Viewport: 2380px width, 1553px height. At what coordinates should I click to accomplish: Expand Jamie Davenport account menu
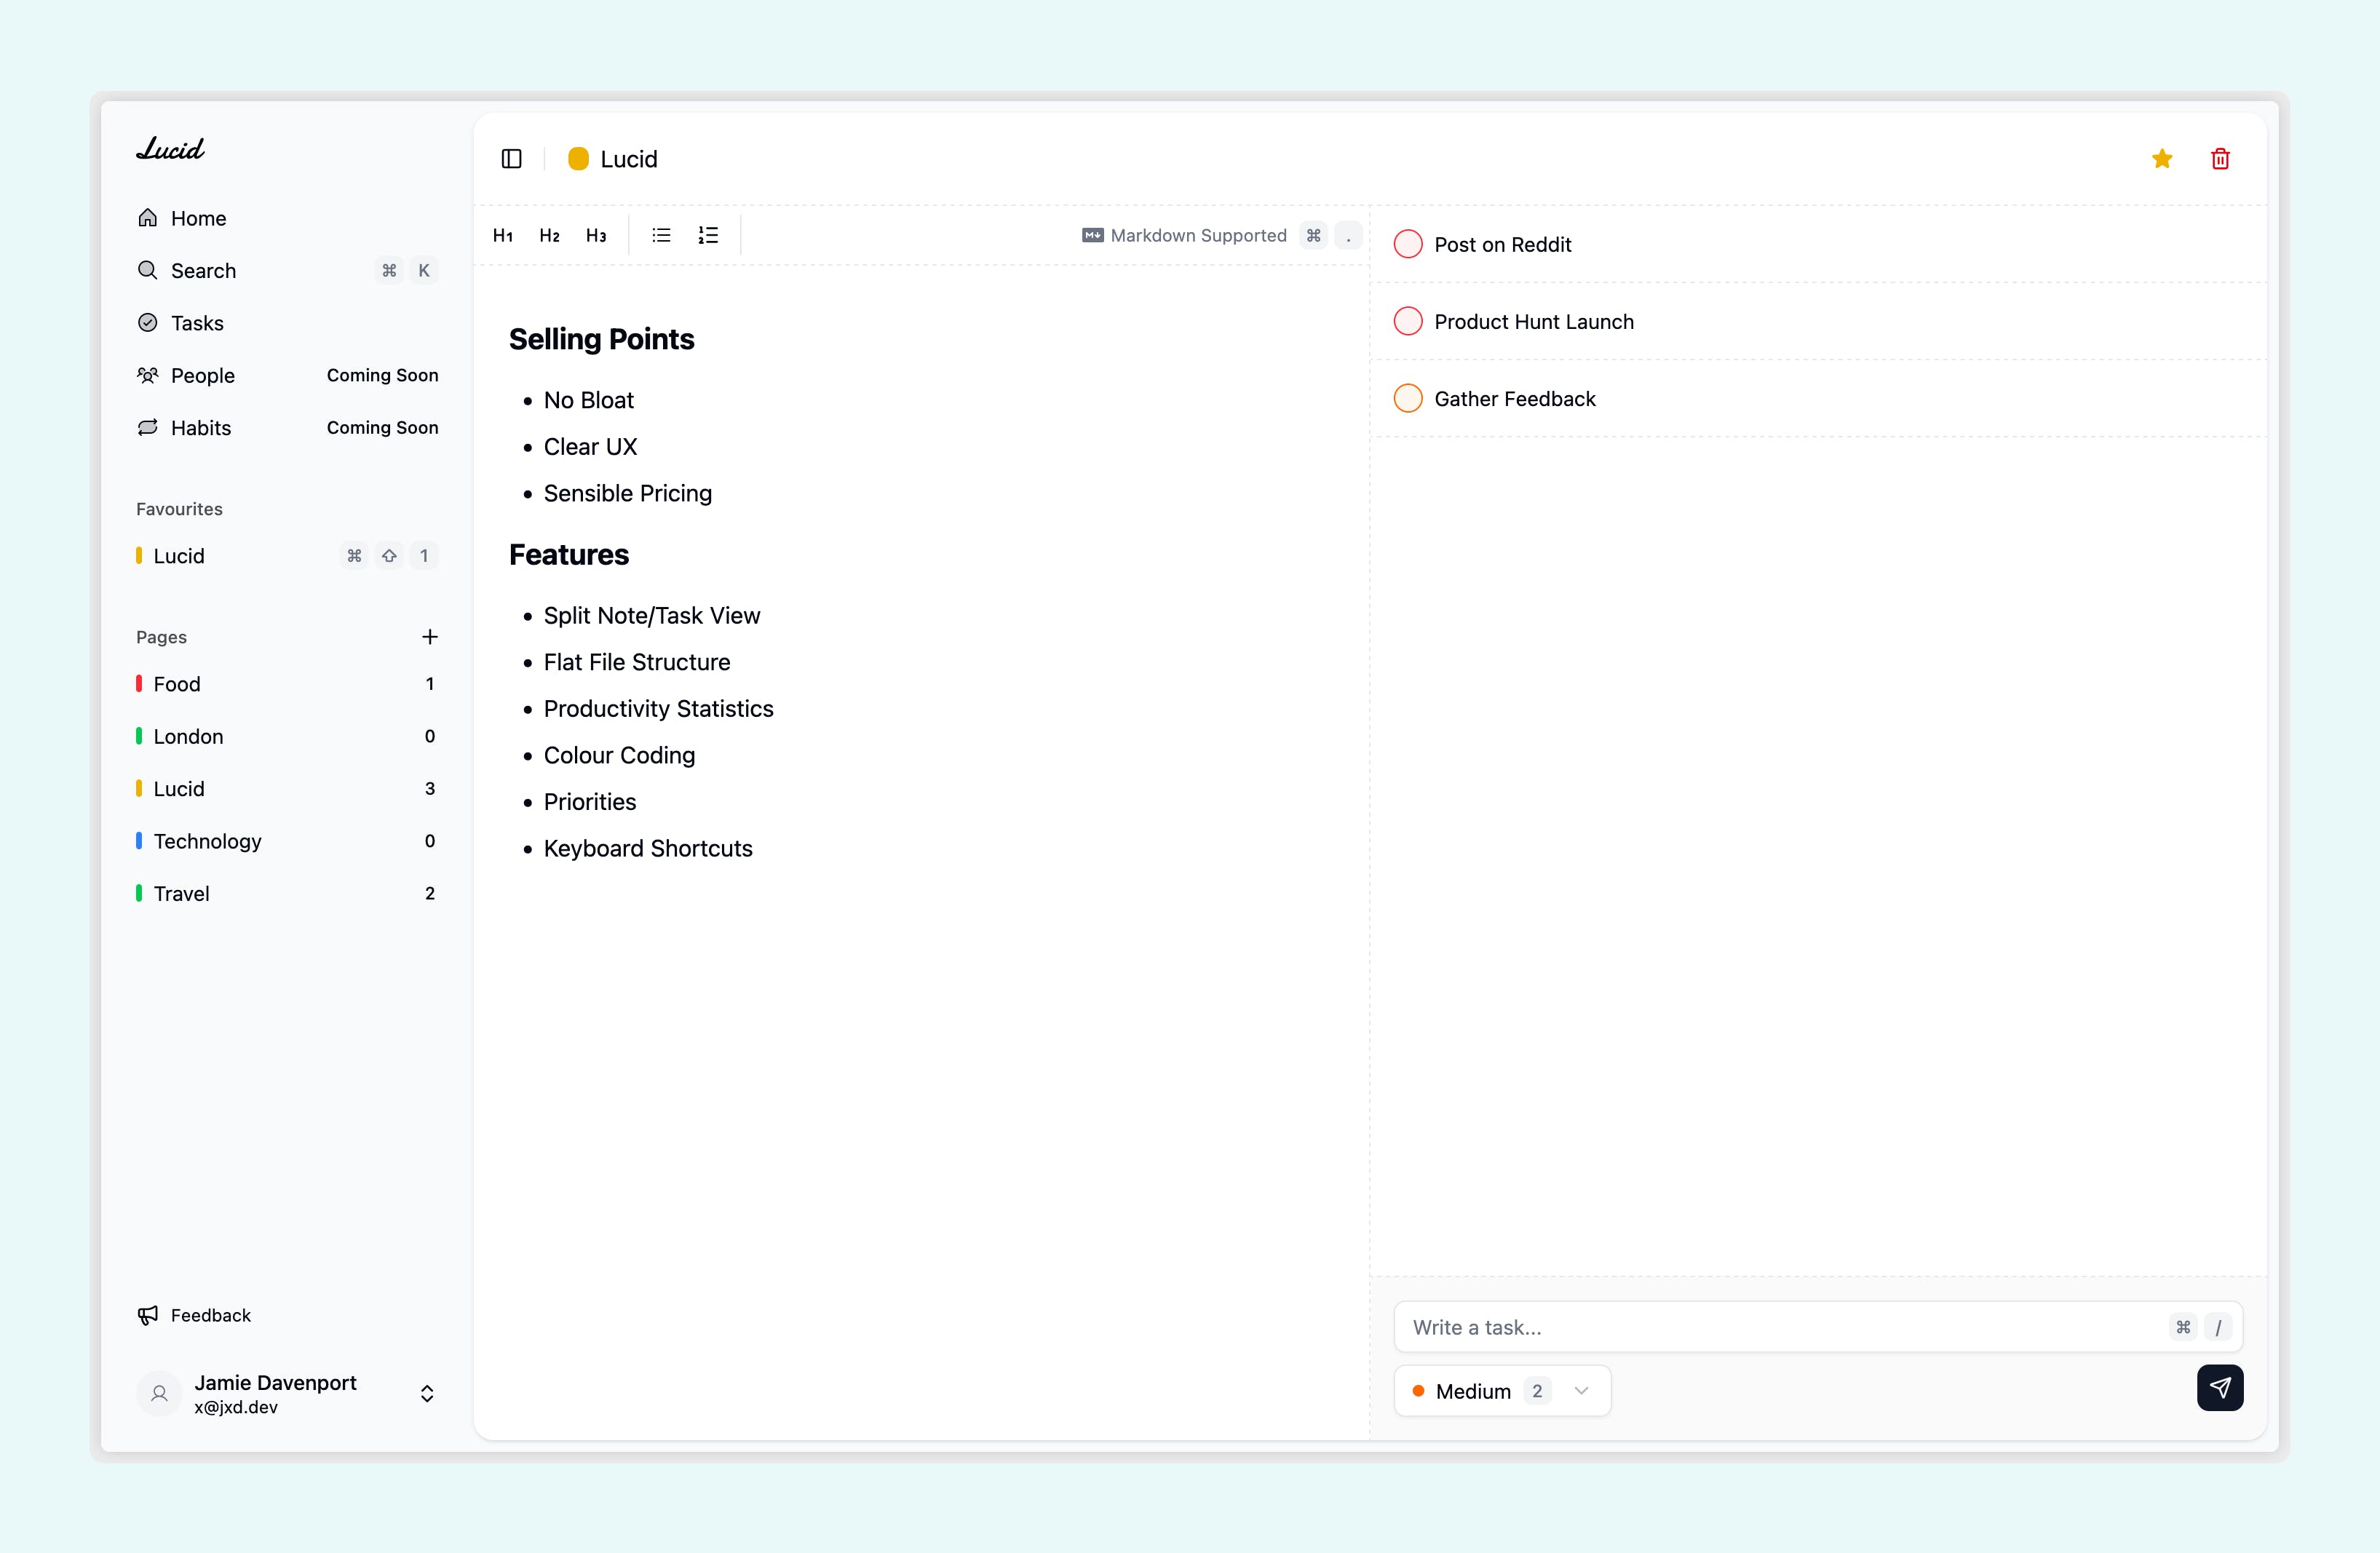point(427,1394)
